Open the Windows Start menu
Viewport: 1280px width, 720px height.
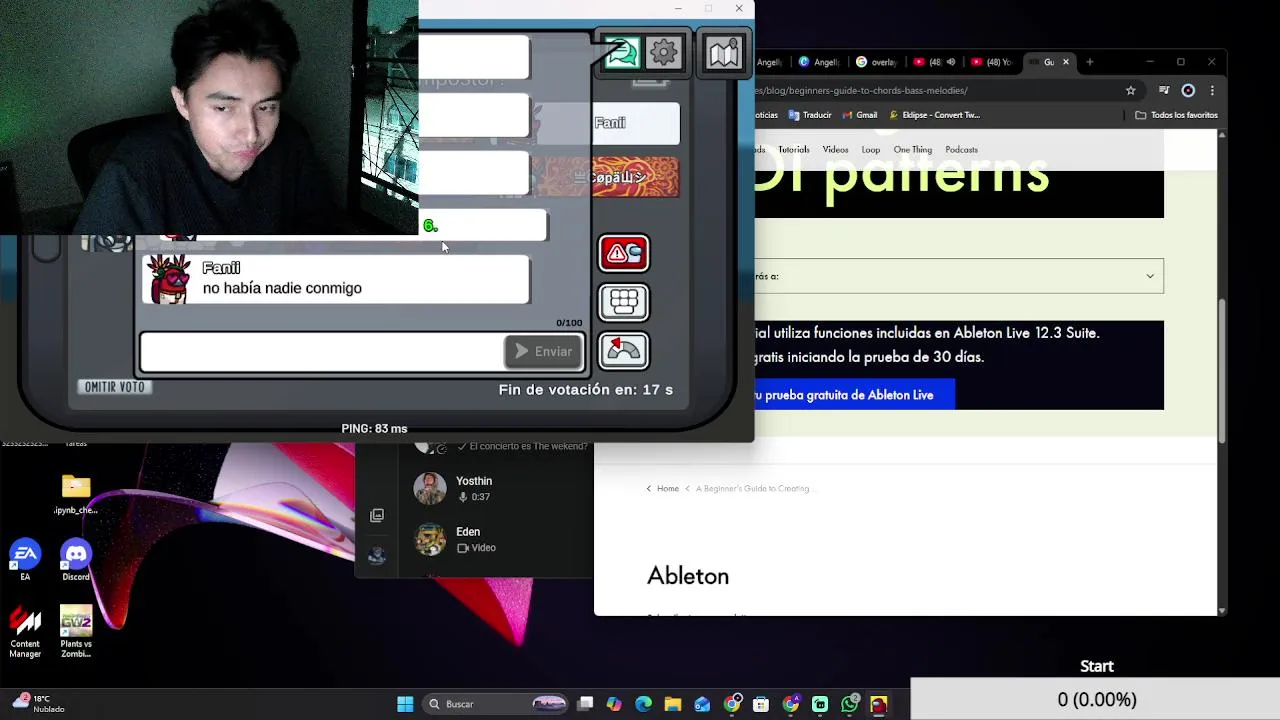click(405, 704)
